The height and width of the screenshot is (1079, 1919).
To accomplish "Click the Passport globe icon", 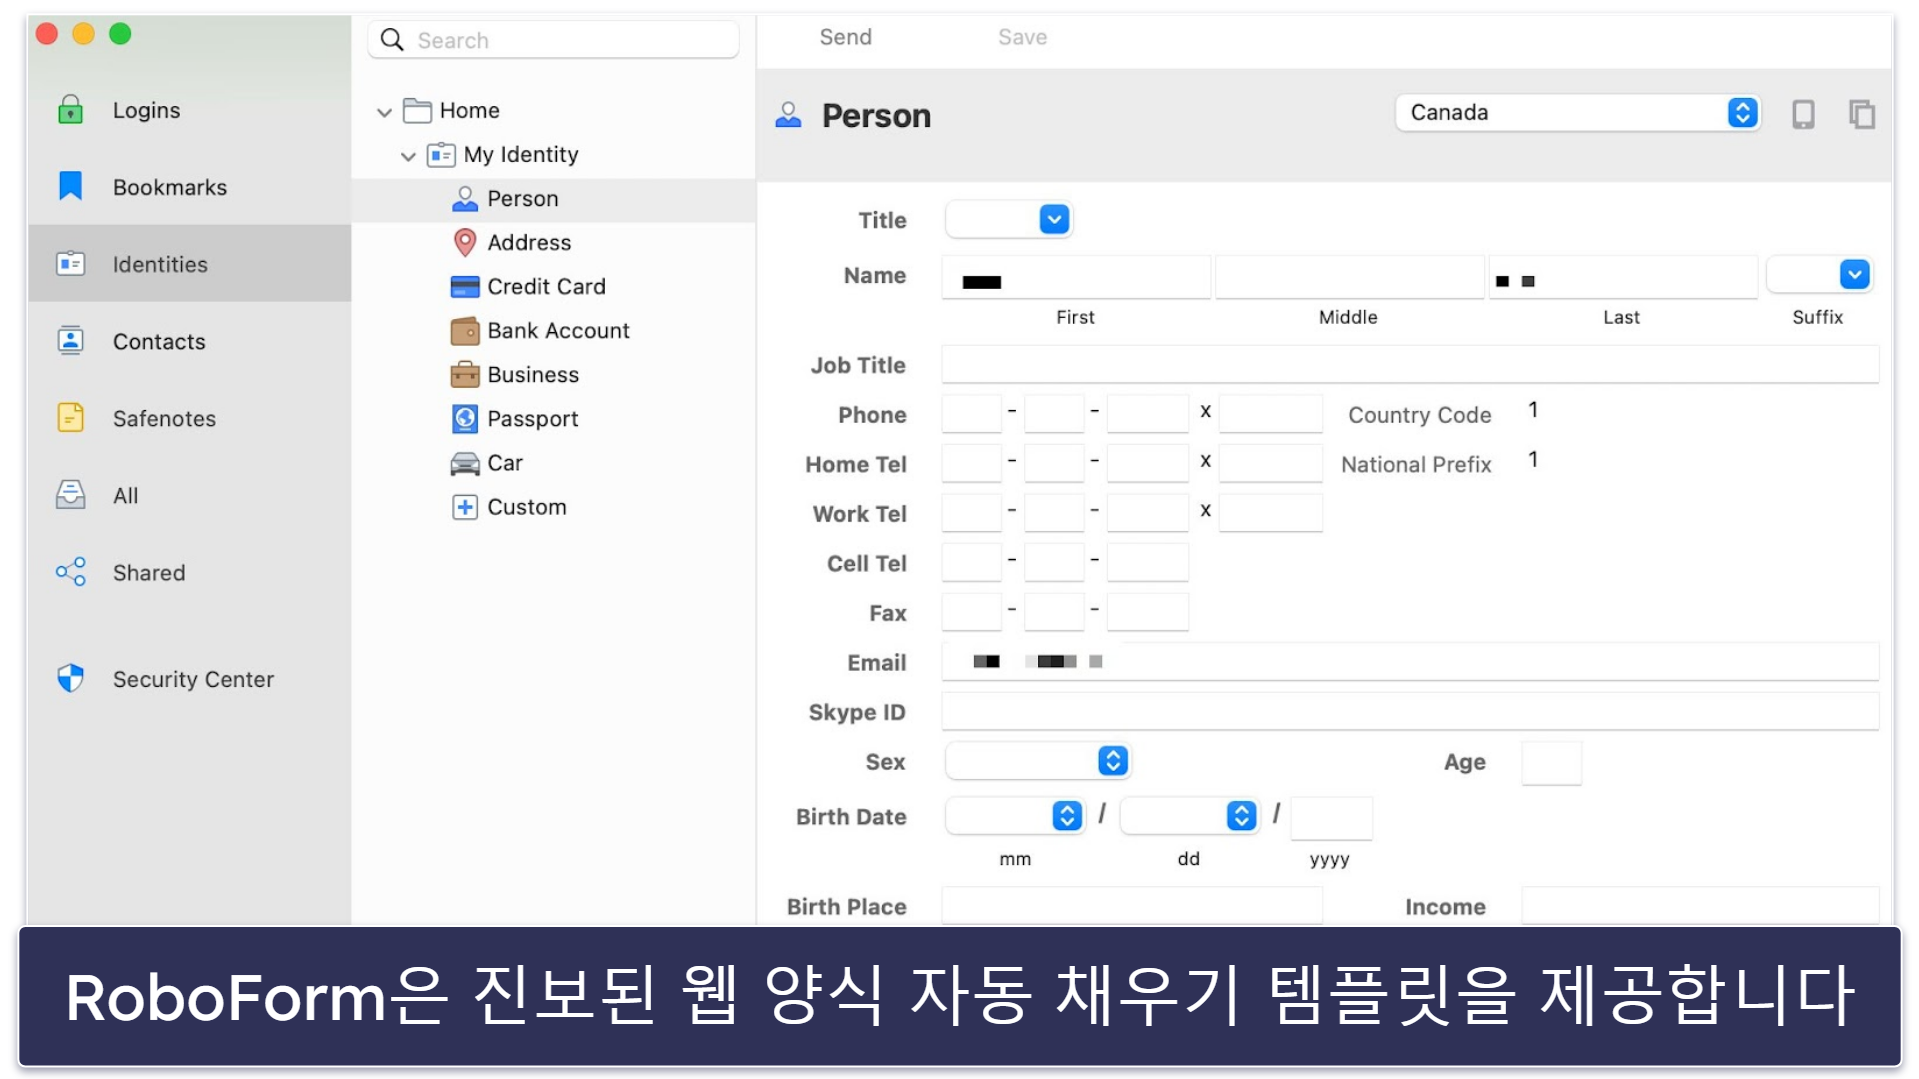I will (465, 419).
